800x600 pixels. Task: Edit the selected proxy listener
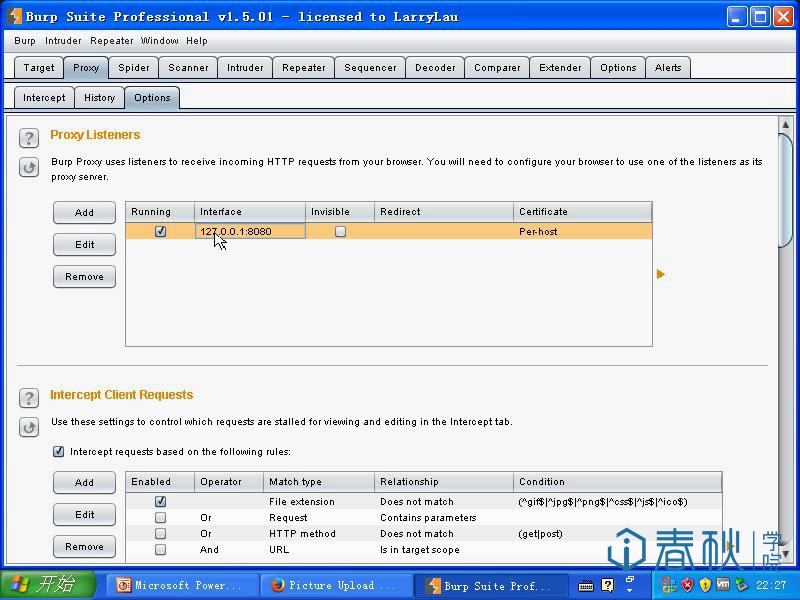(84, 244)
